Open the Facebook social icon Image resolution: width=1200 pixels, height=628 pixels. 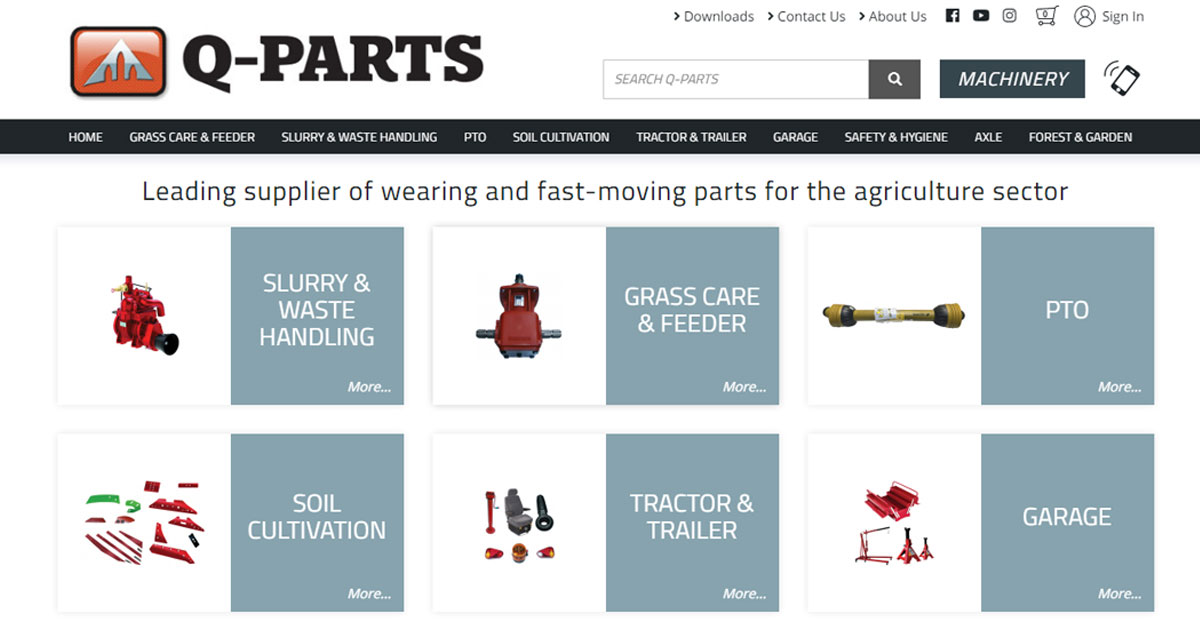coord(952,16)
